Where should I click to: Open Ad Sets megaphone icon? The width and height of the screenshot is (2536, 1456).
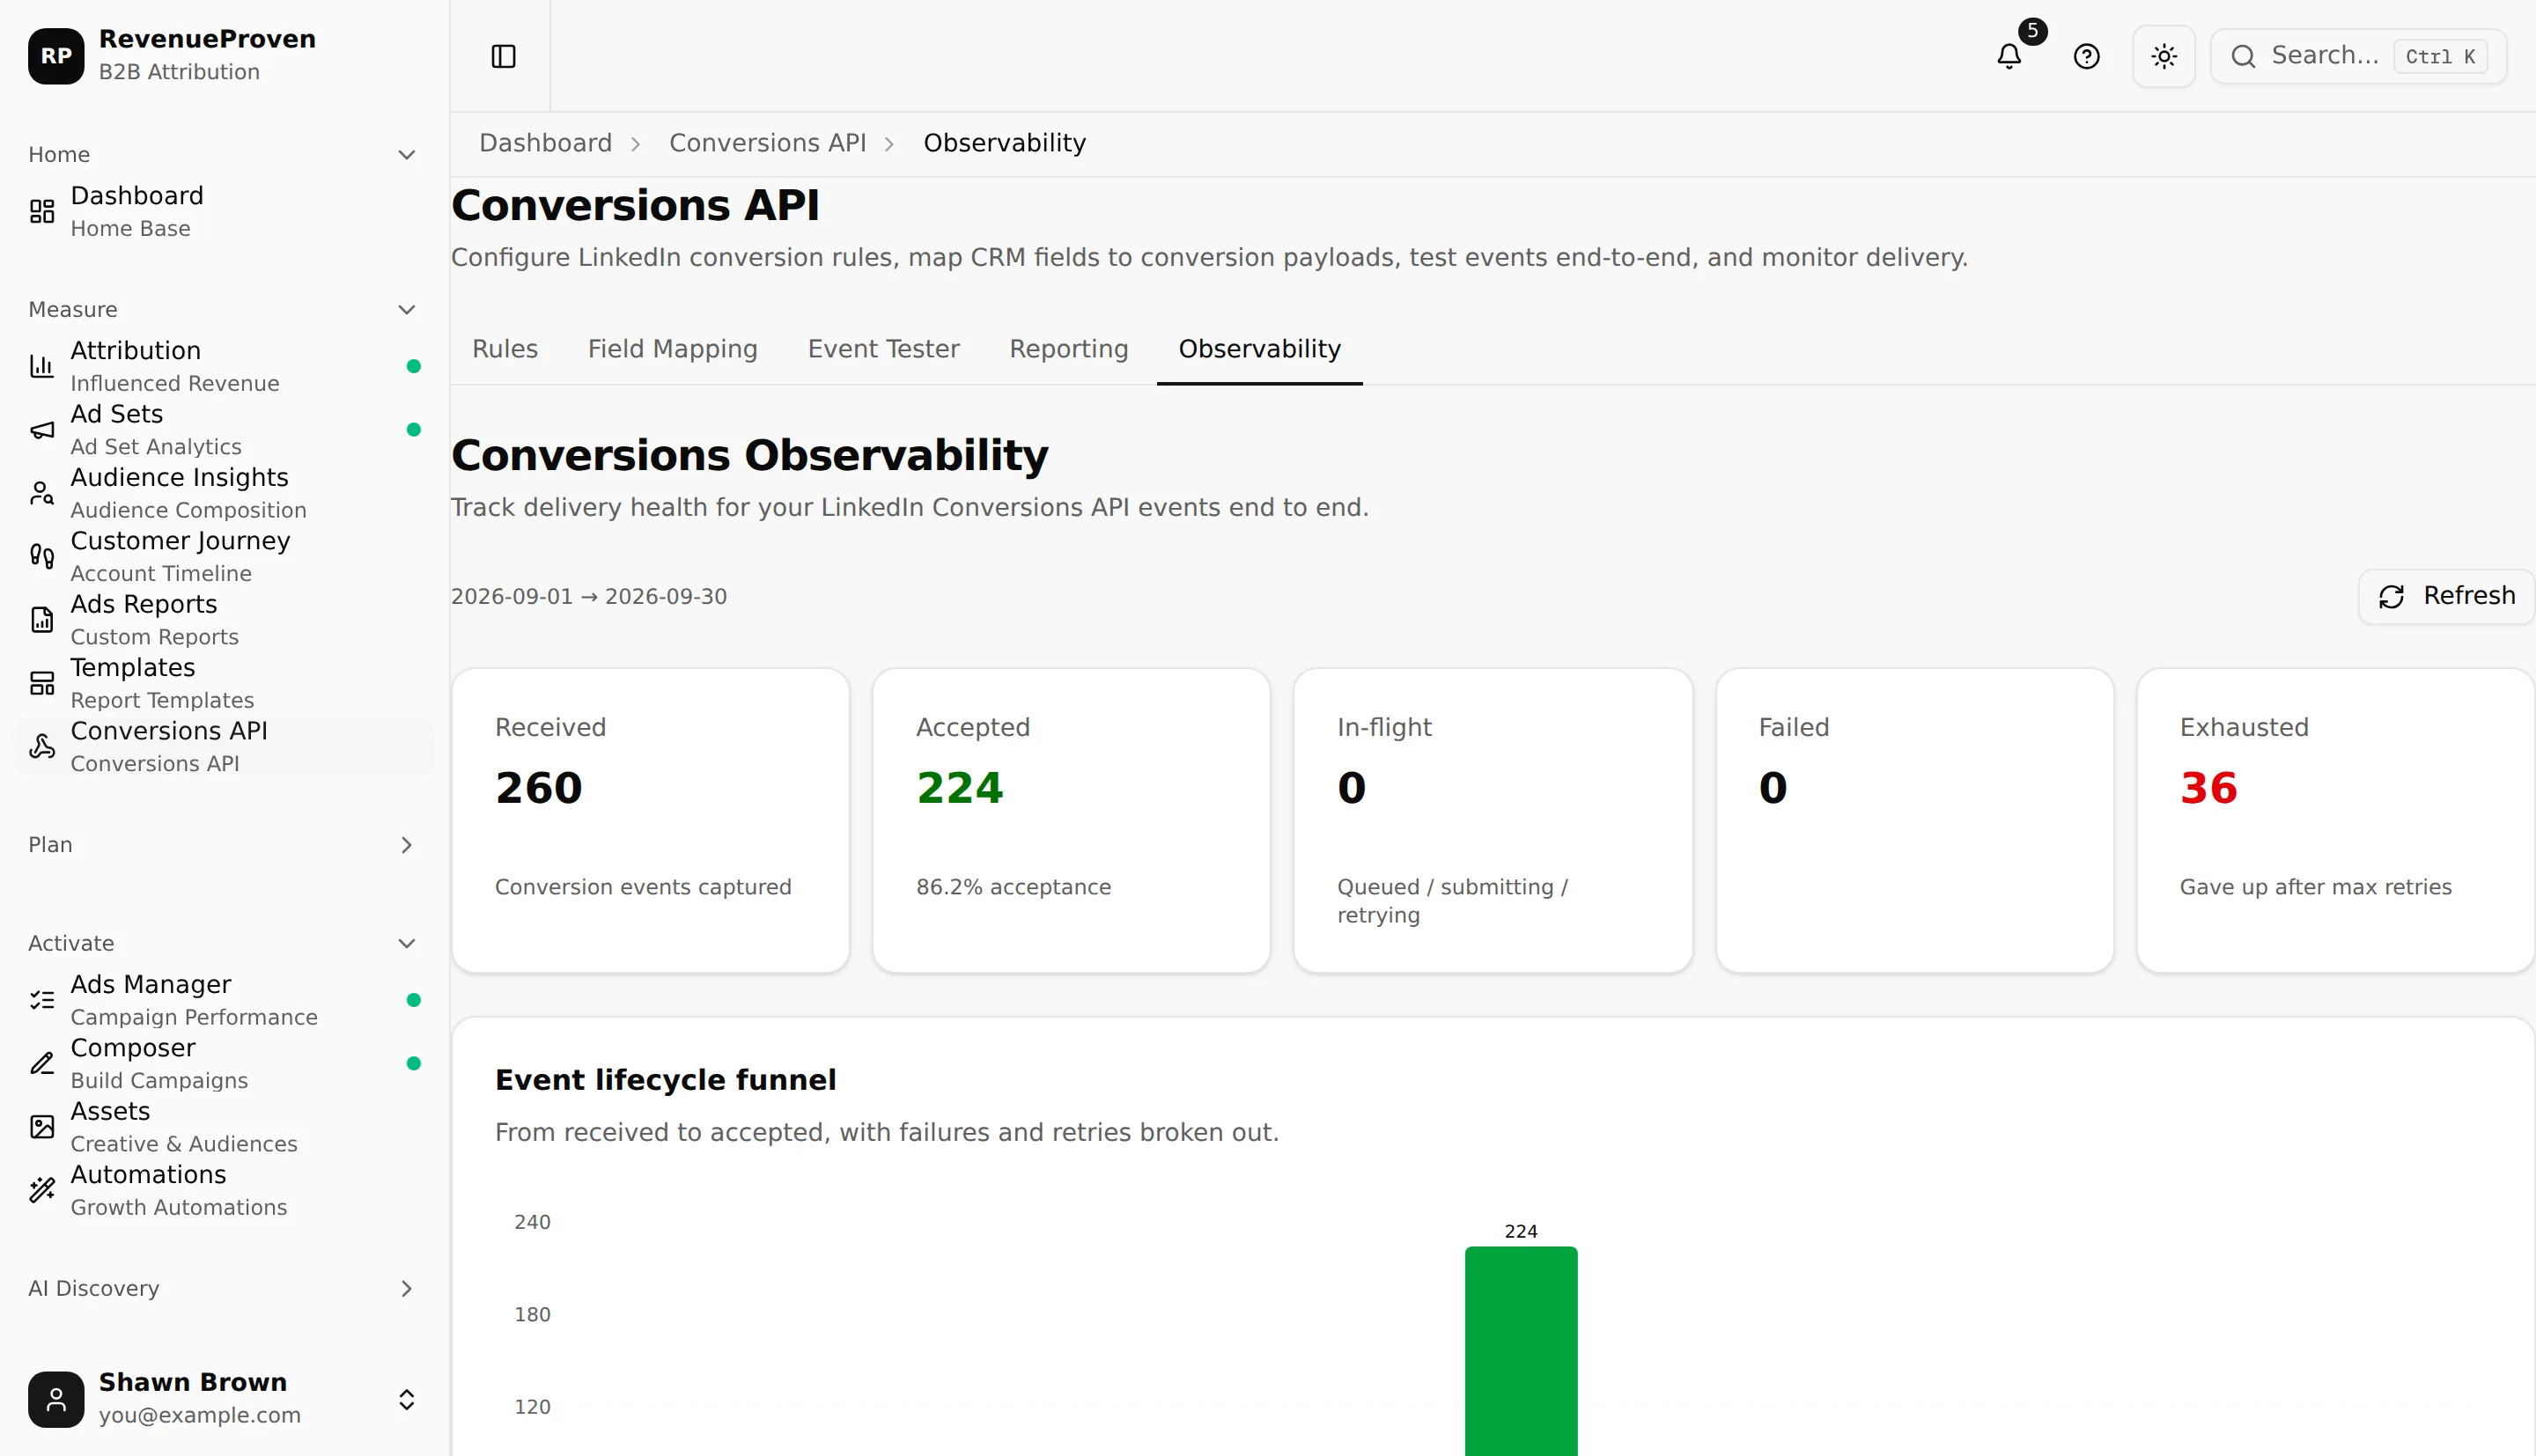coord(42,430)
